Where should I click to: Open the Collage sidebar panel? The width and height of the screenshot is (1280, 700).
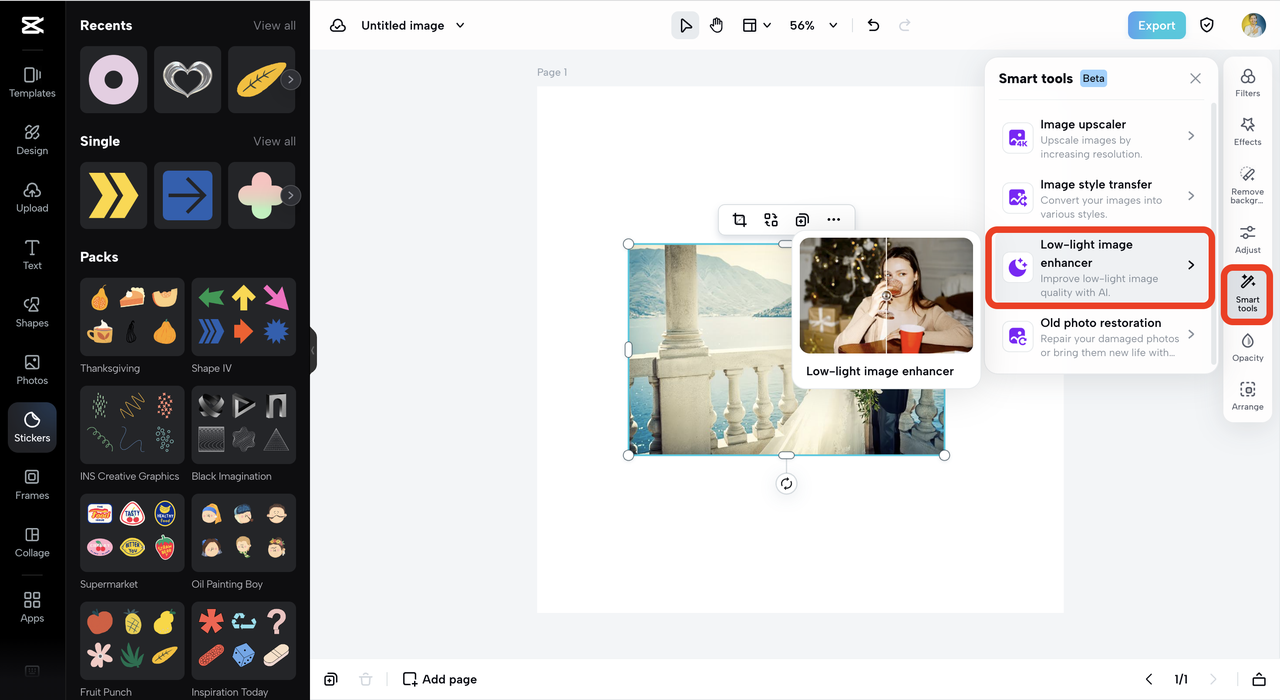coord(32,542)
